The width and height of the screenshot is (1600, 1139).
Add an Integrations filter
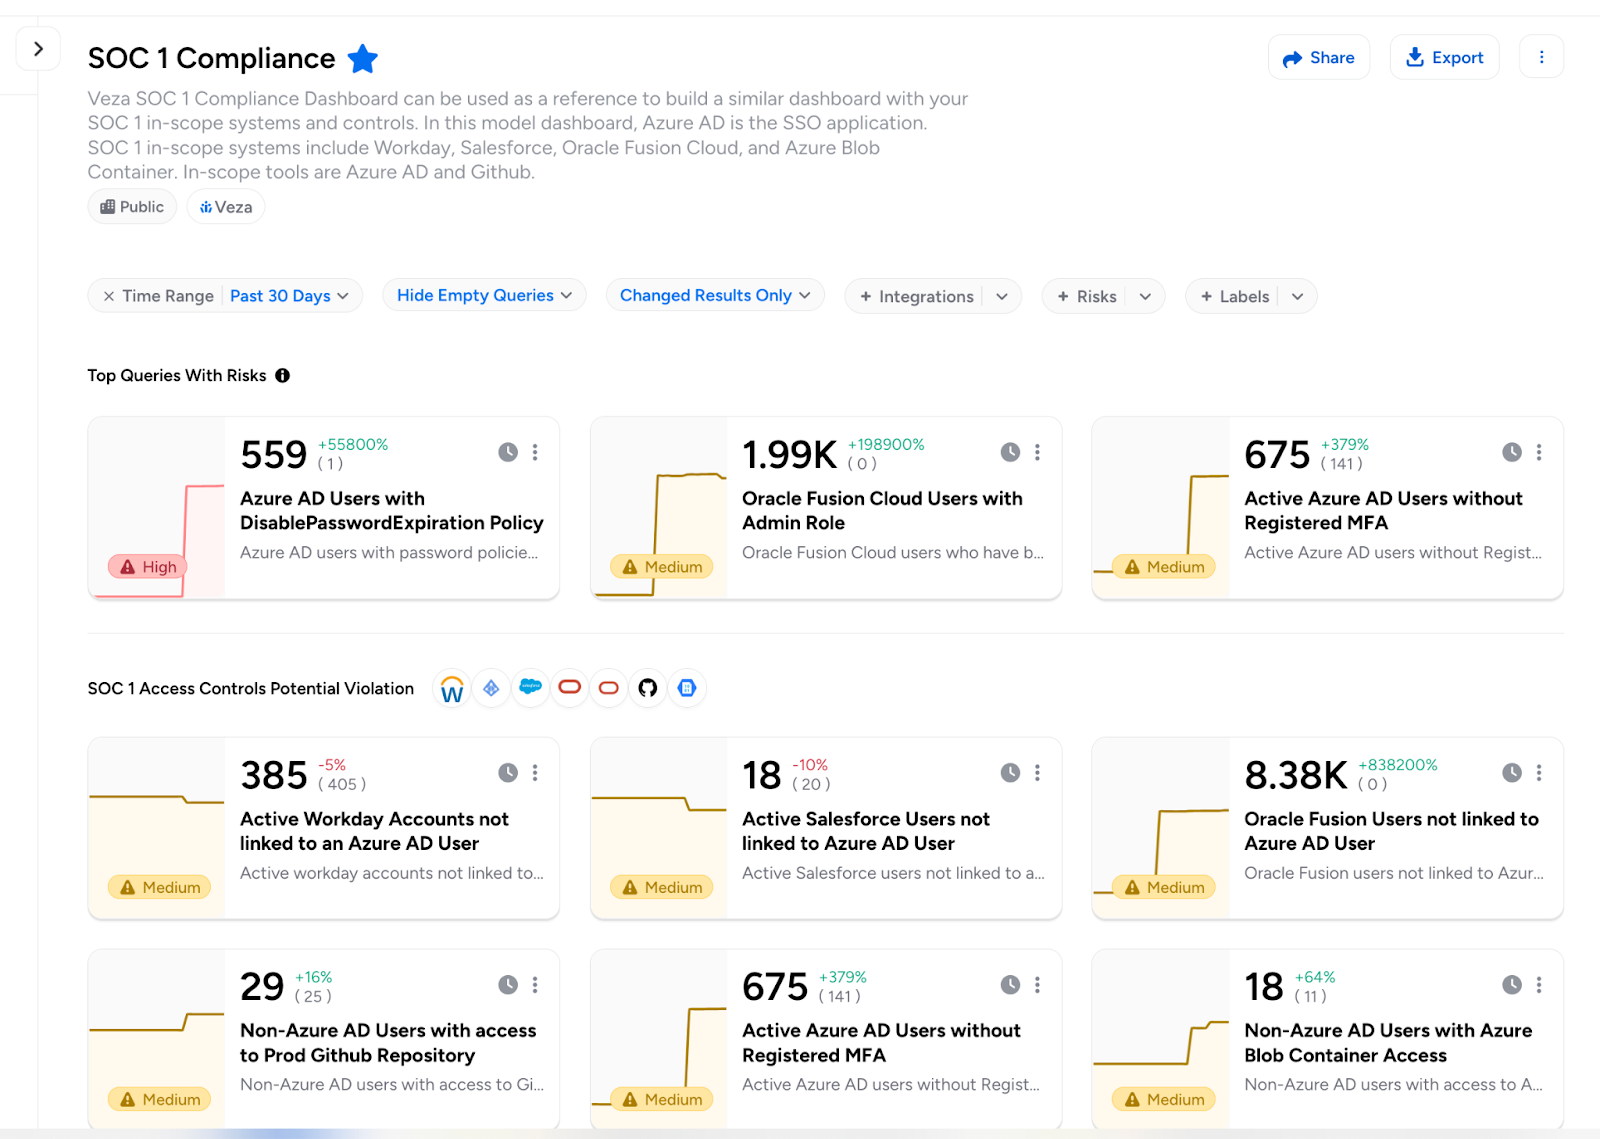click(x=916, y=296)
